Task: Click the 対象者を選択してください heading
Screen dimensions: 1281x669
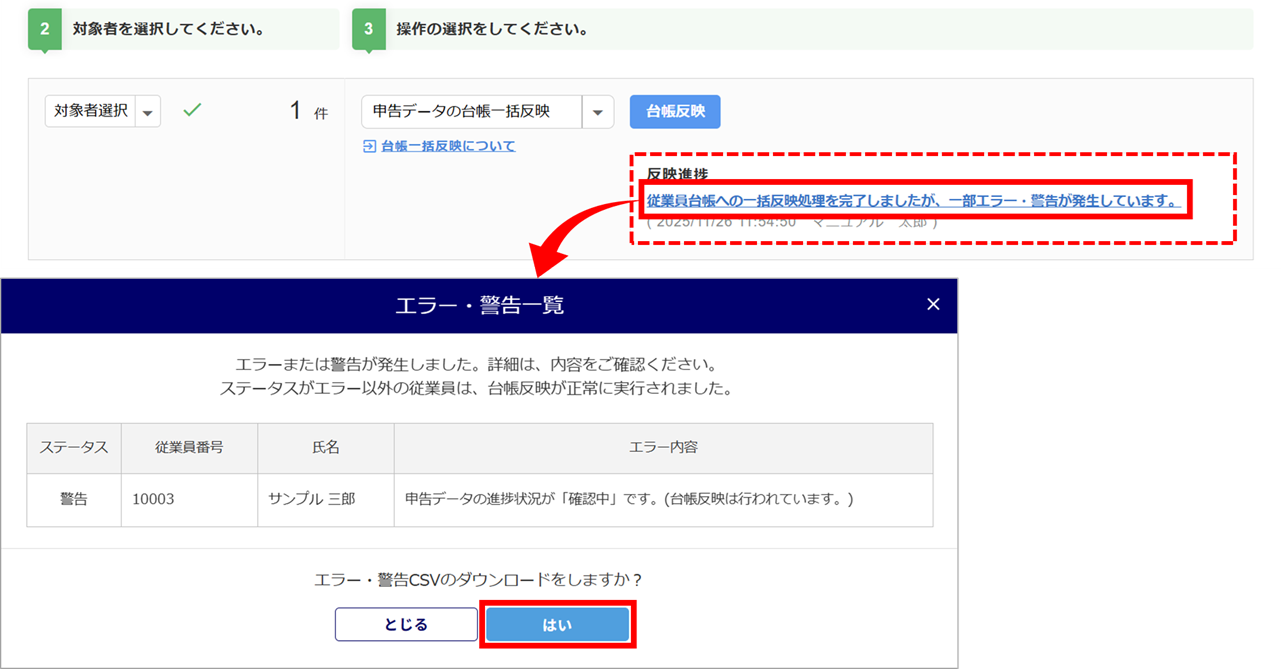Action: [x=169, y=28]
